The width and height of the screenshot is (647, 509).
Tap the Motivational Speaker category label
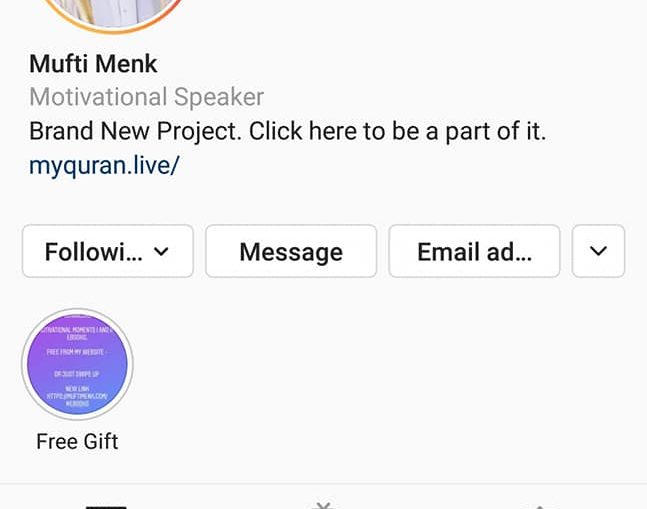coord(146,97)
